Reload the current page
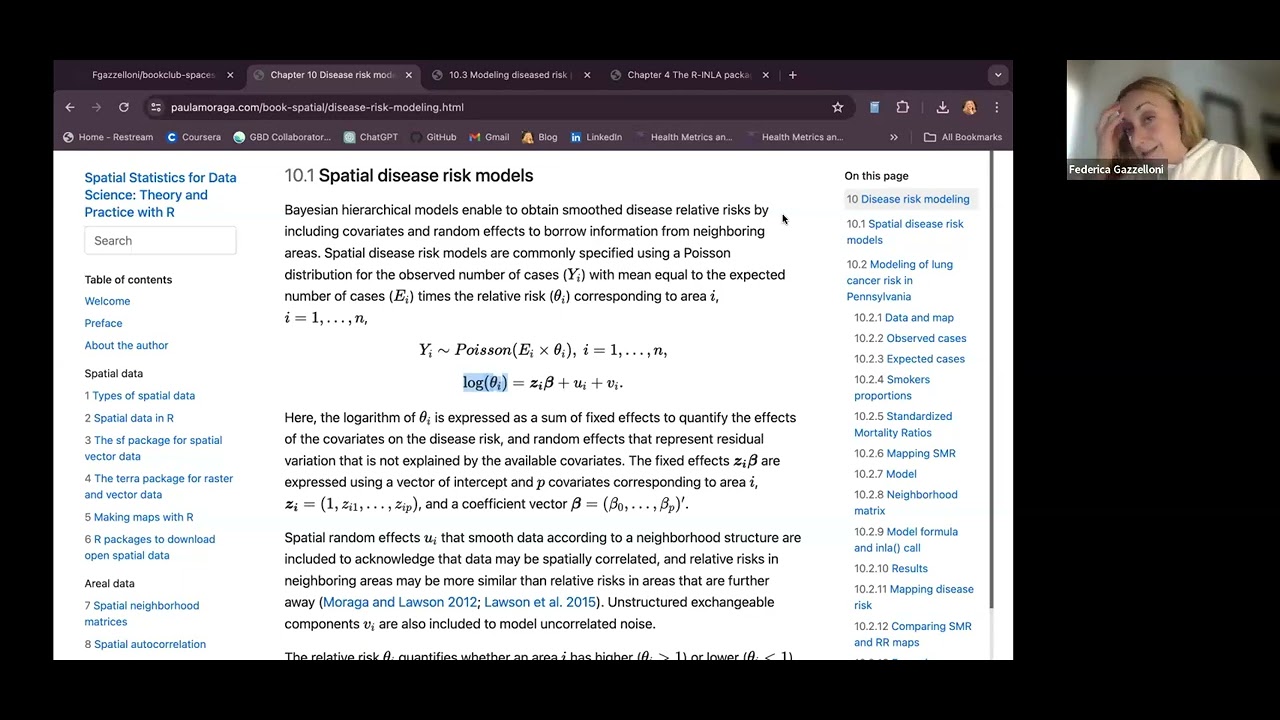The width and height of the screenshot is (1280, 720). point(124,107)
